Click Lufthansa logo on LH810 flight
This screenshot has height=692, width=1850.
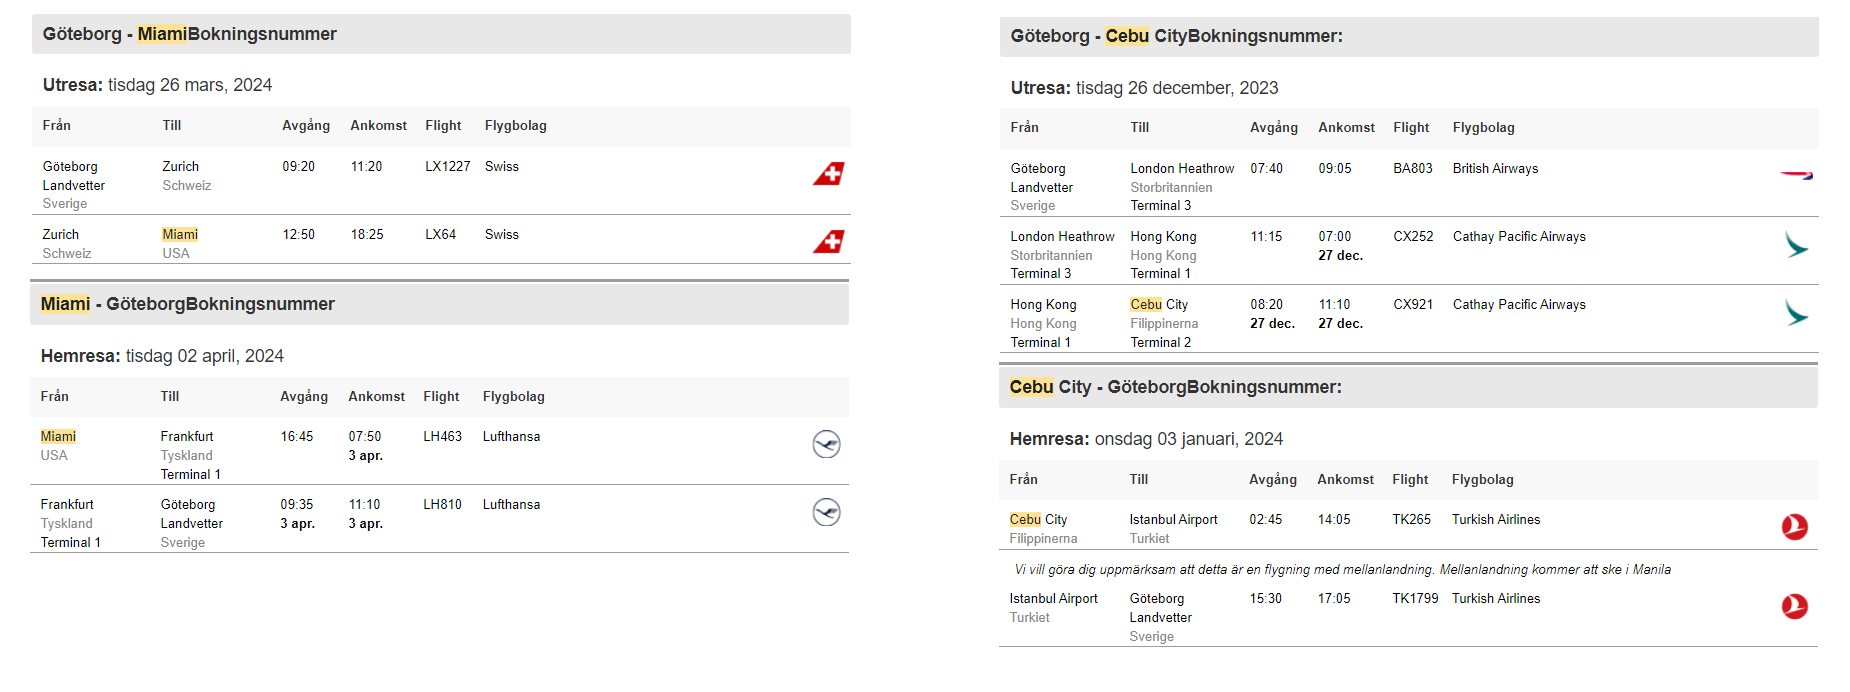click(826, 512)
